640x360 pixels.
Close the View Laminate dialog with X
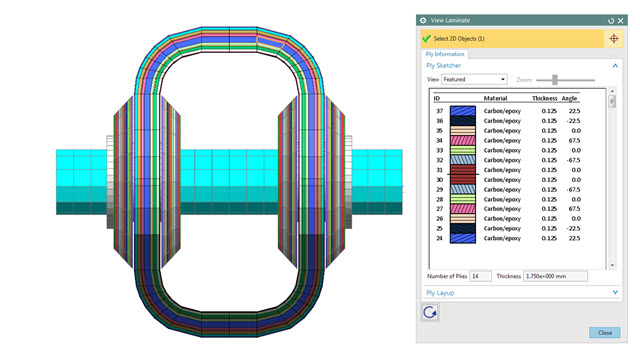point(621,21)
